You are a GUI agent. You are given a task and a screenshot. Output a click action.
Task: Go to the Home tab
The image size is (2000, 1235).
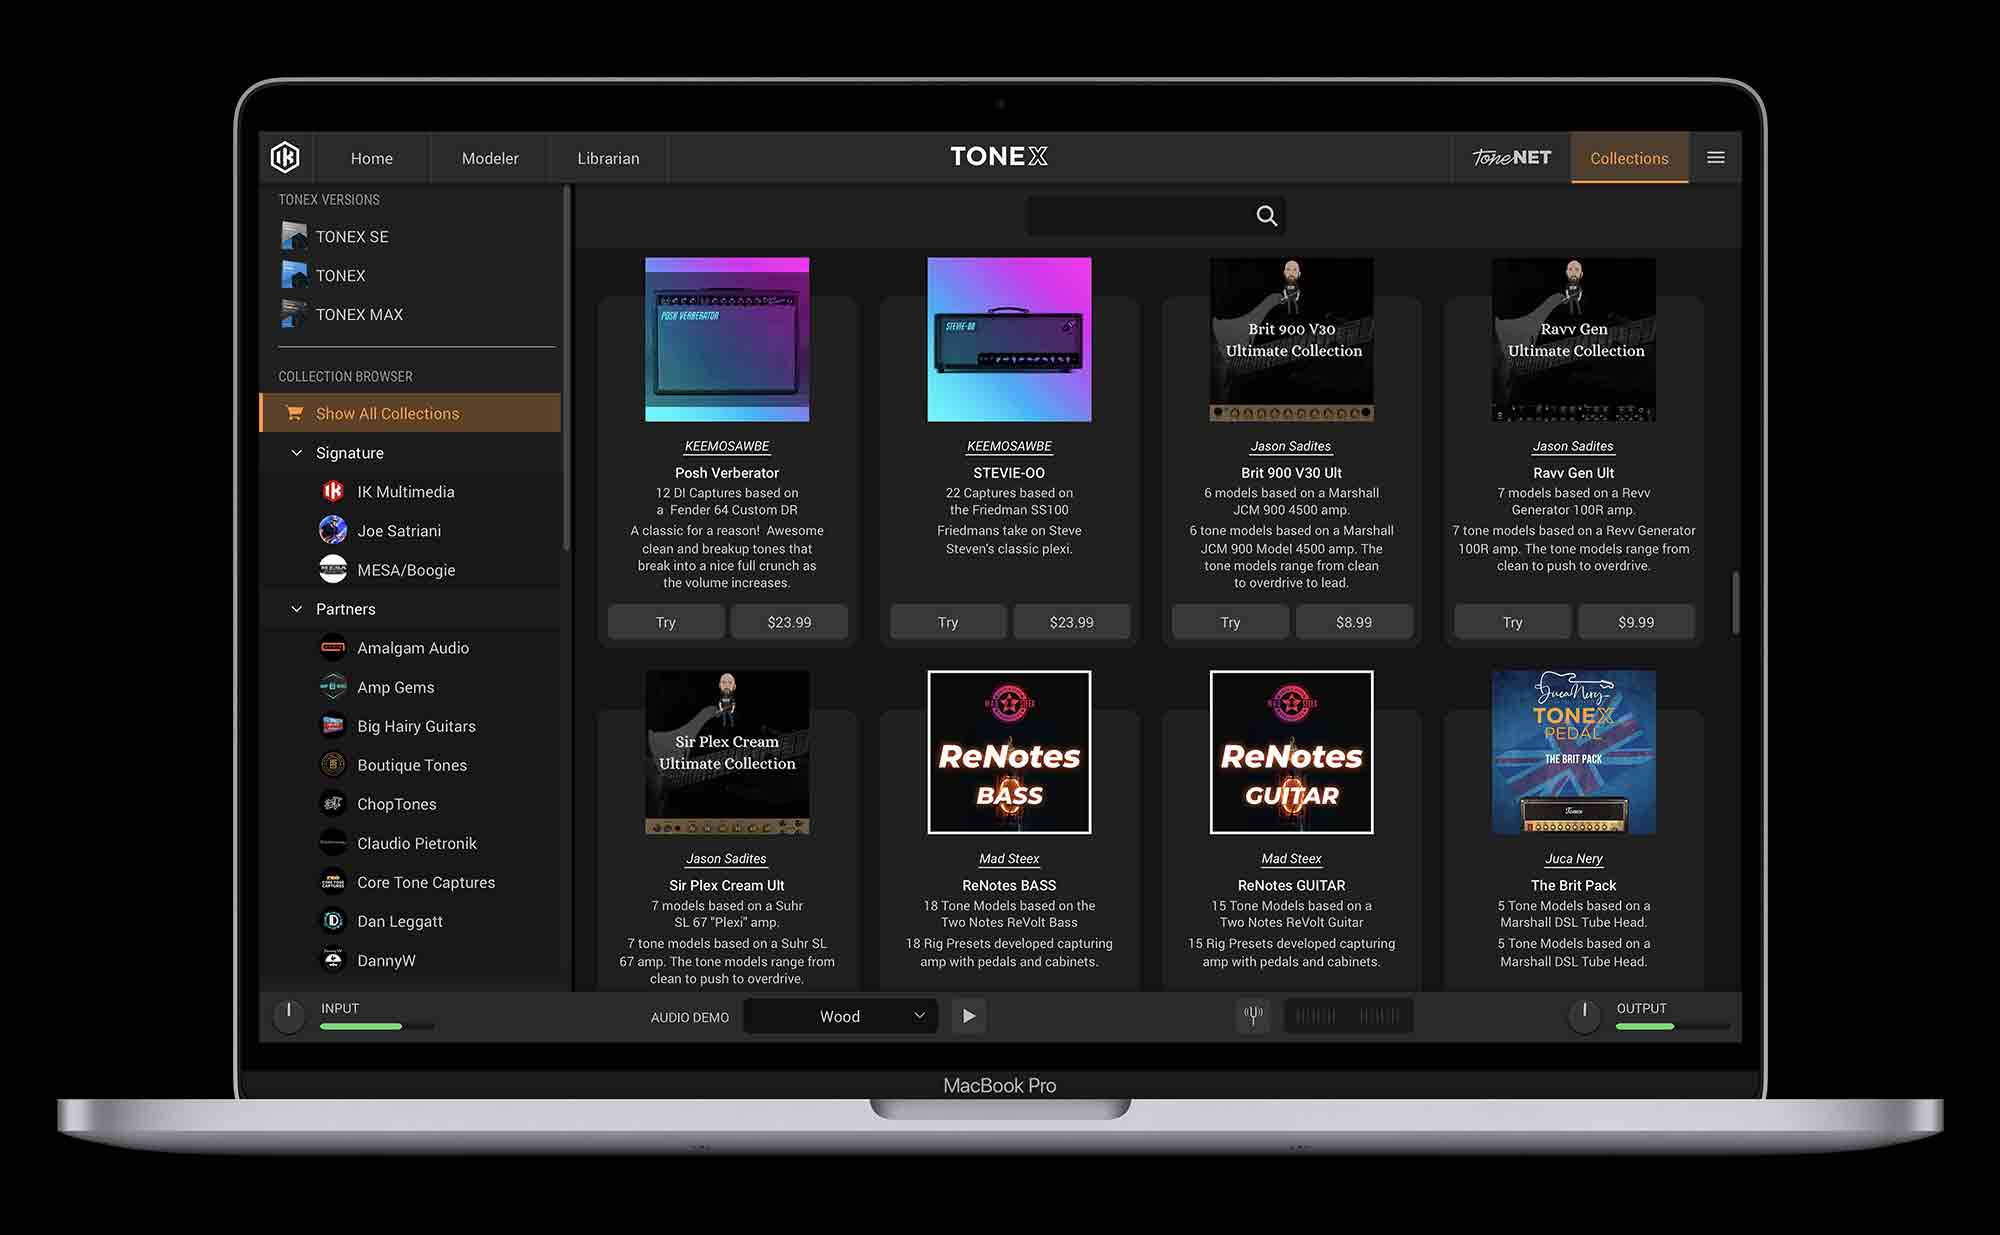point(372,158)
